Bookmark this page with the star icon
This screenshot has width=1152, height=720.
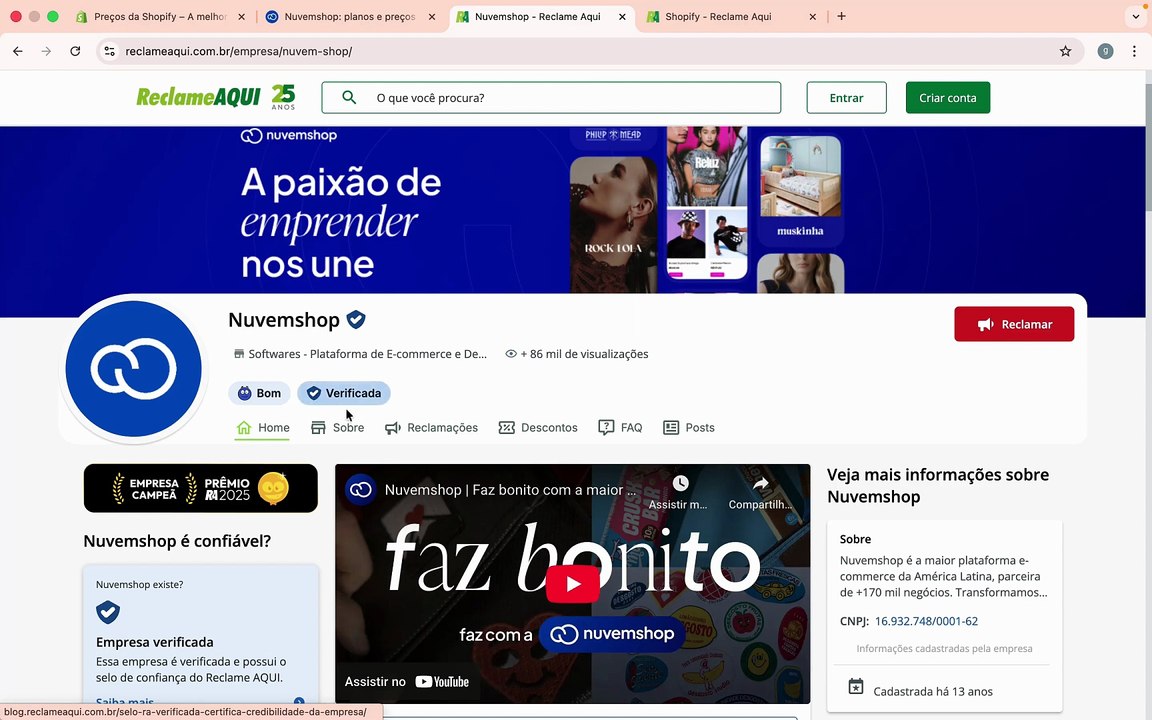tap(1065, 51)
